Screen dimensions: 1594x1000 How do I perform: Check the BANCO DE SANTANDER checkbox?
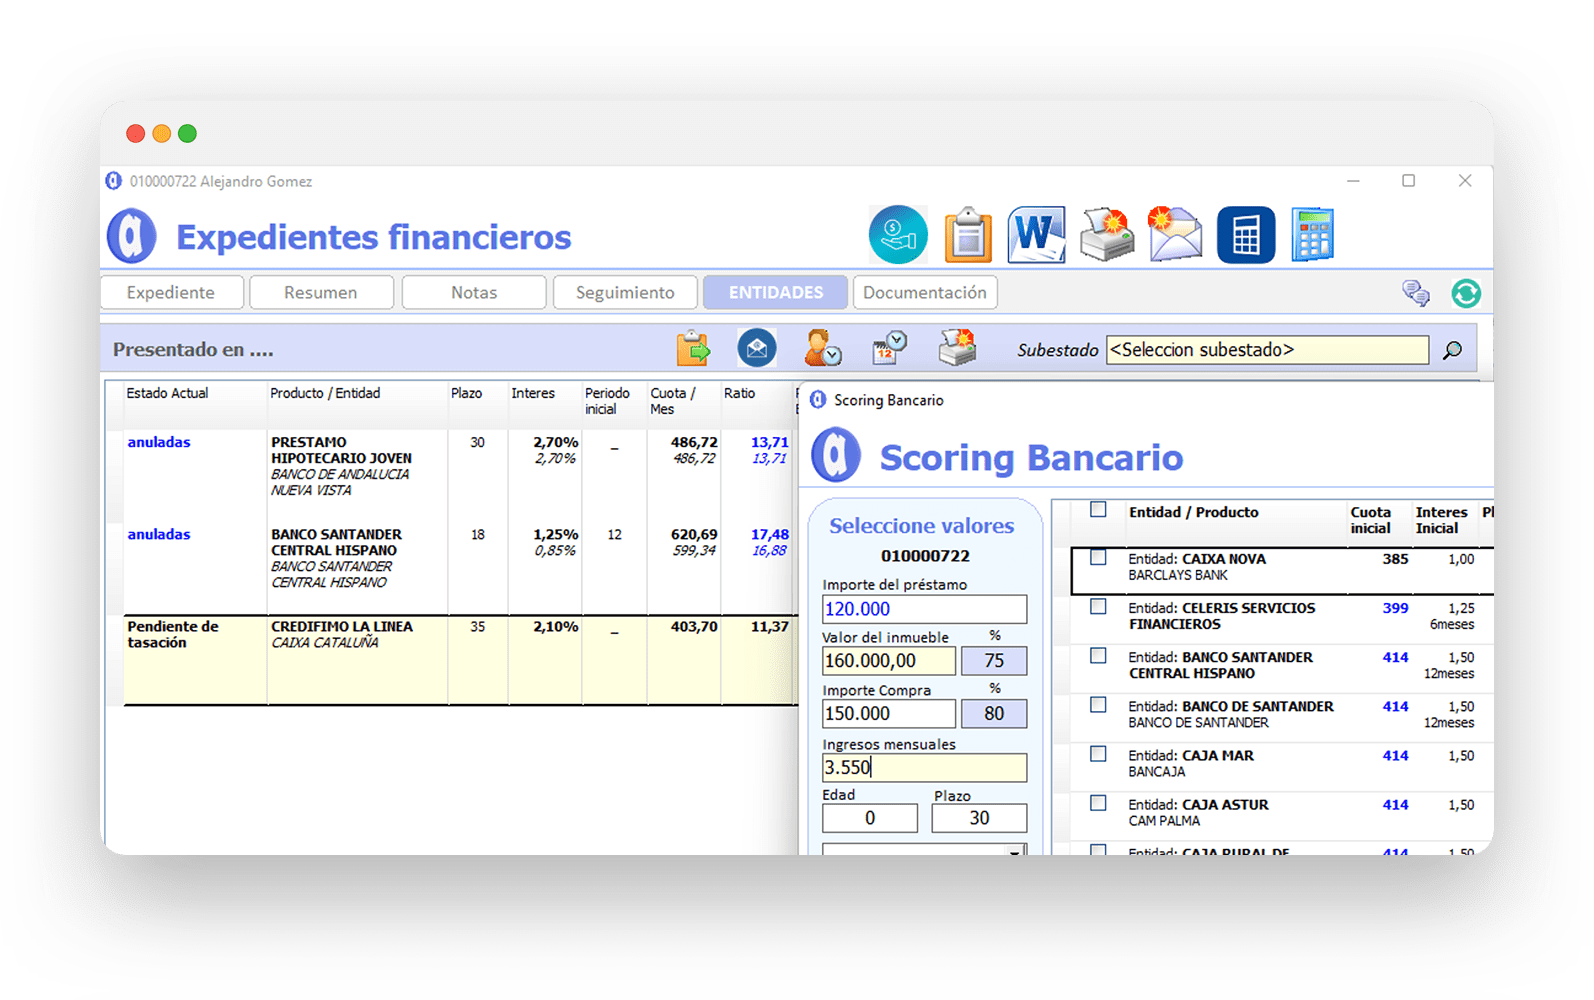click(x=1098, y=705)
